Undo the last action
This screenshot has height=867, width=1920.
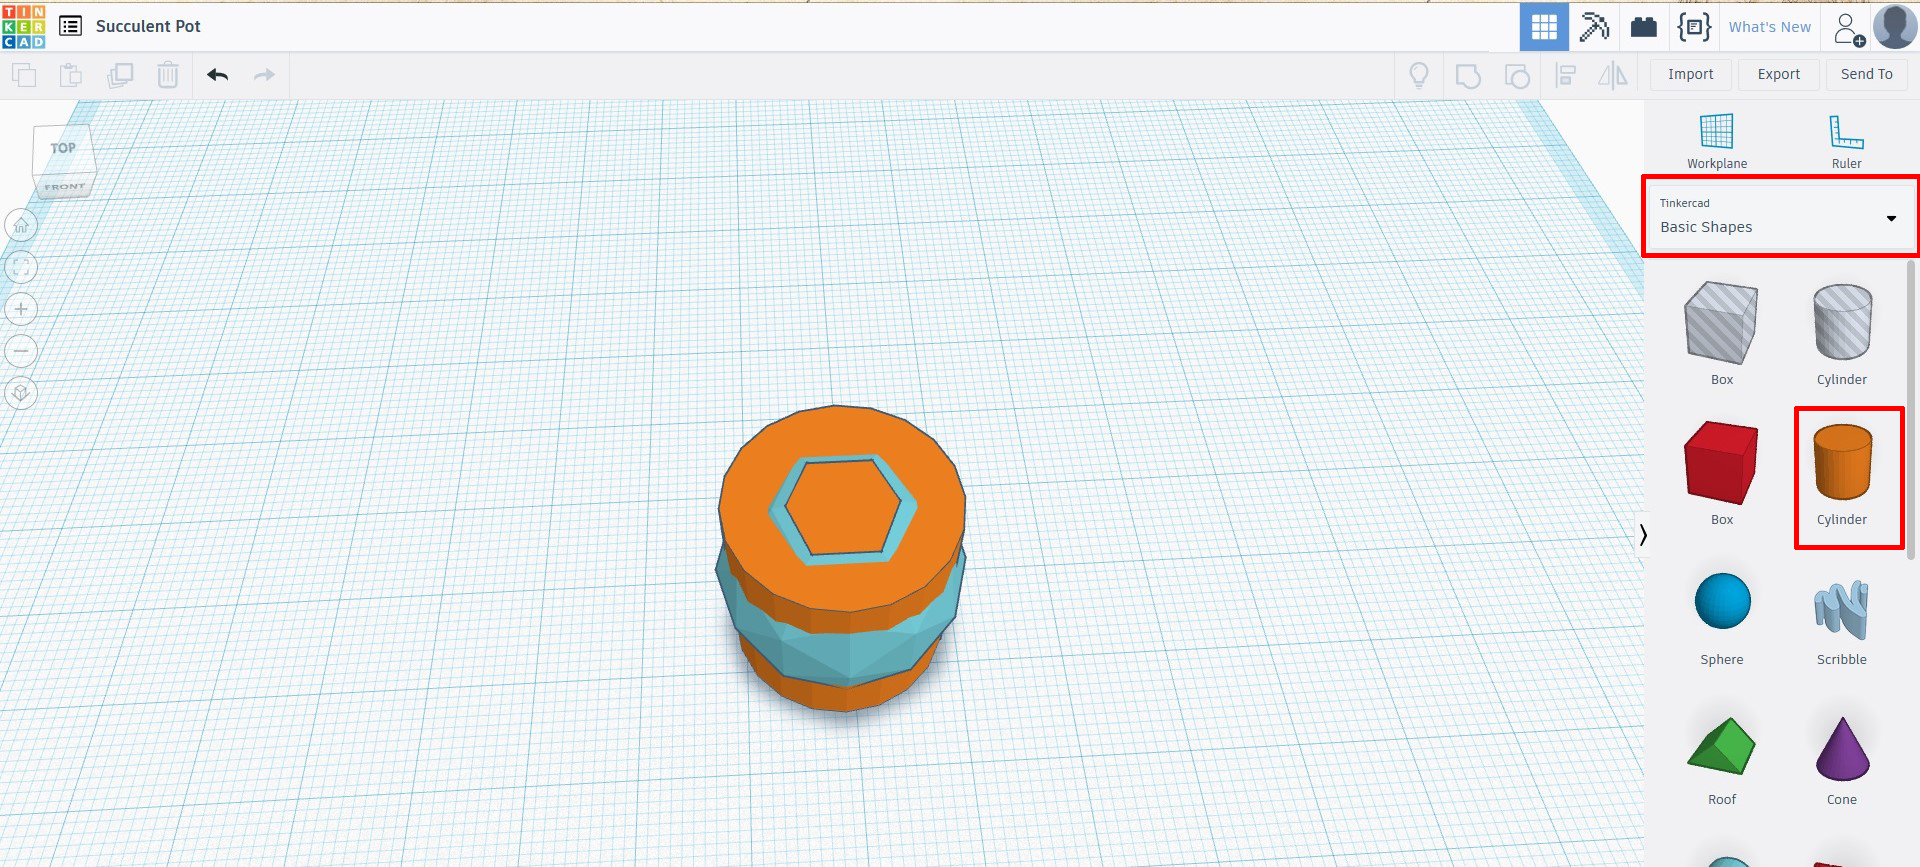point(217,75)
